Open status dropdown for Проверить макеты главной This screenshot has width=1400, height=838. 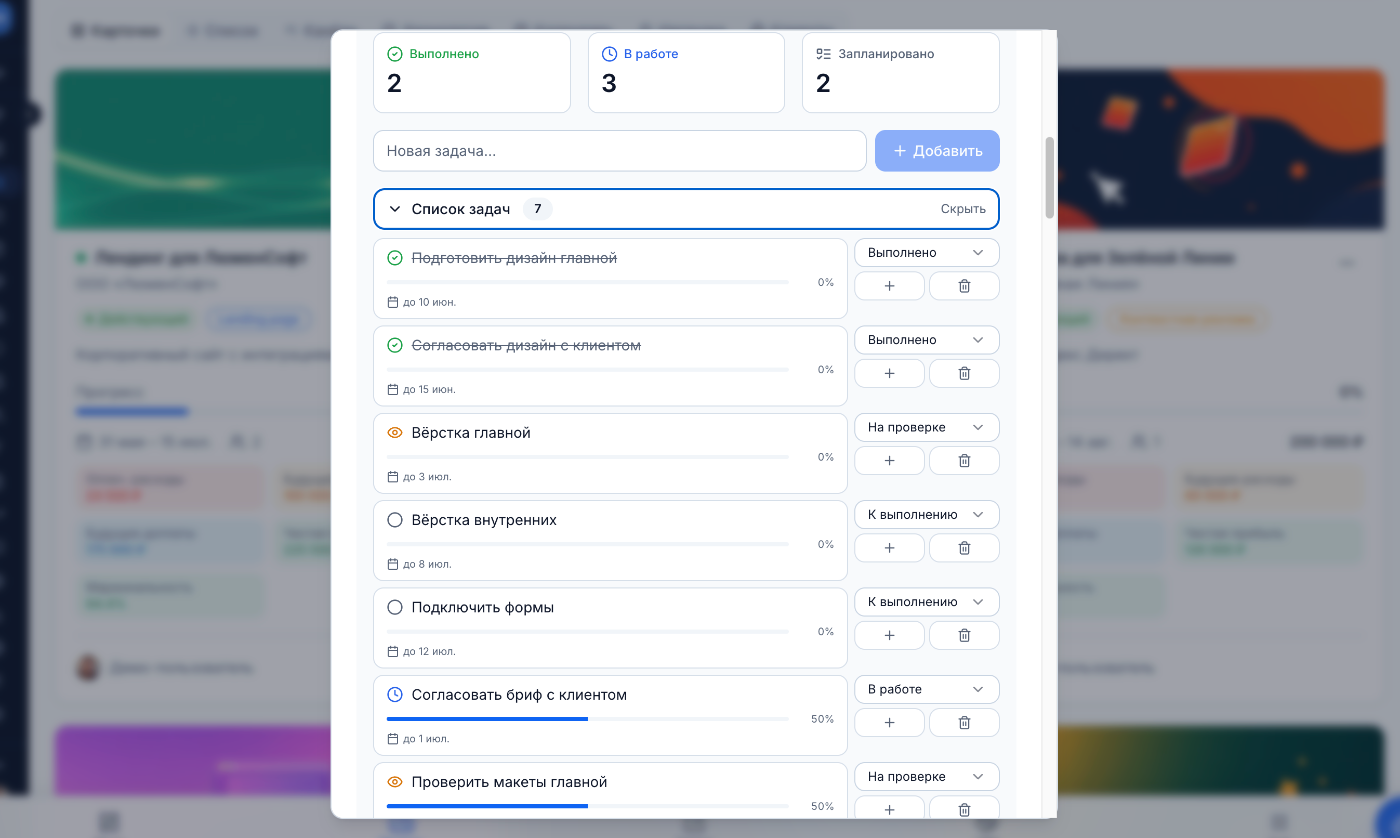927,777
